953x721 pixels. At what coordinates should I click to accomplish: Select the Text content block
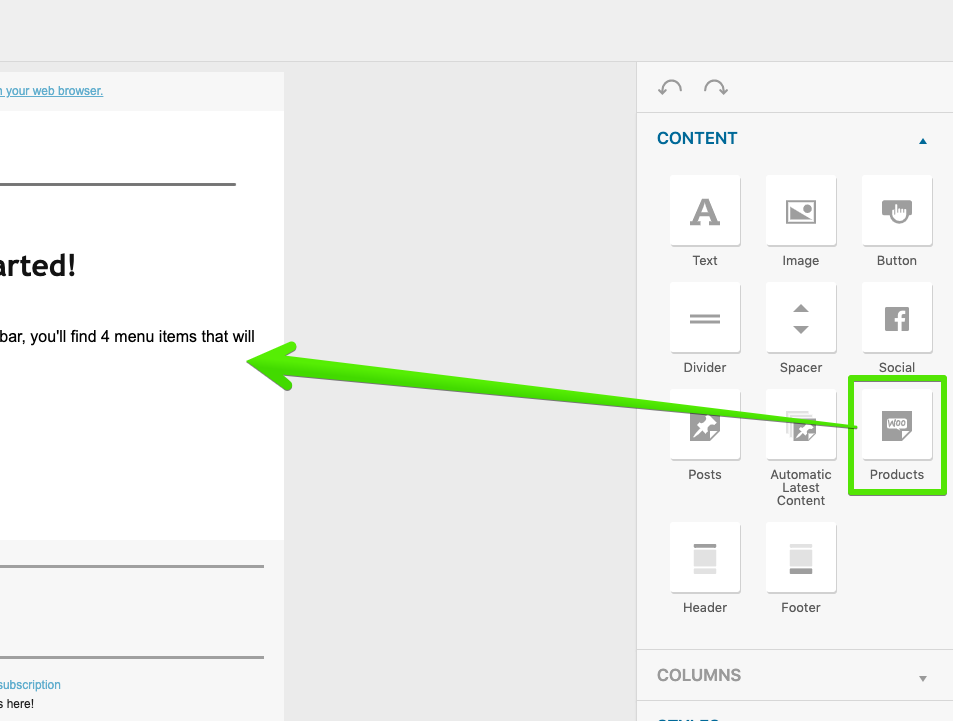coord(705,211)
